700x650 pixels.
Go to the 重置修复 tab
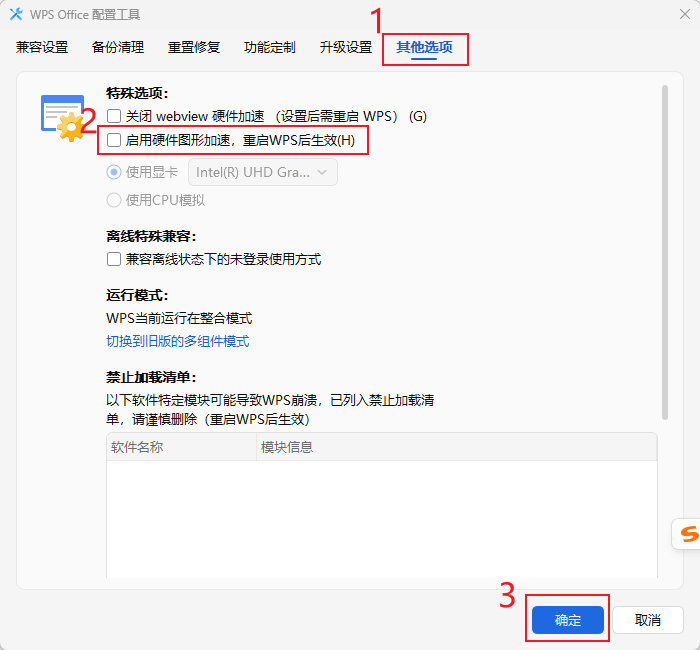[x=194, y=47]
